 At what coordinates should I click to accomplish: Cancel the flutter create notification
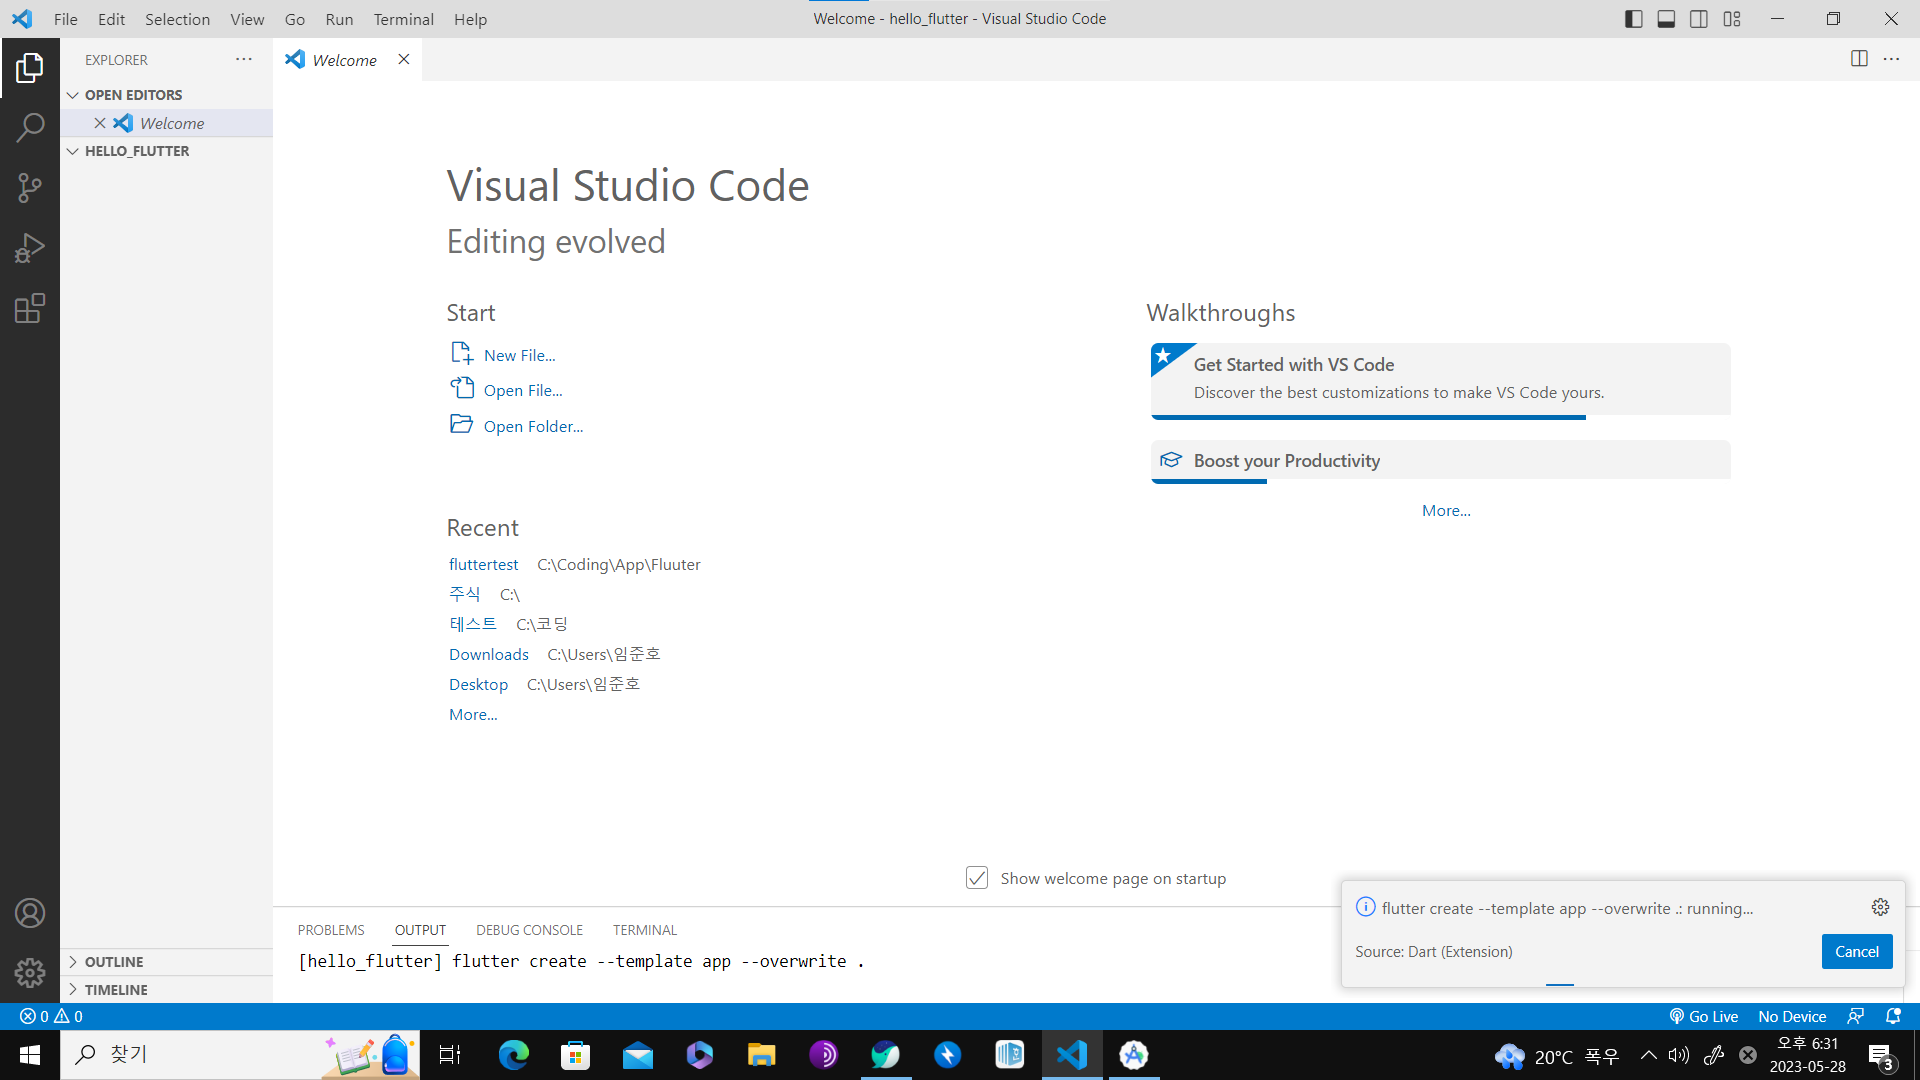[x=1857, y=951]
